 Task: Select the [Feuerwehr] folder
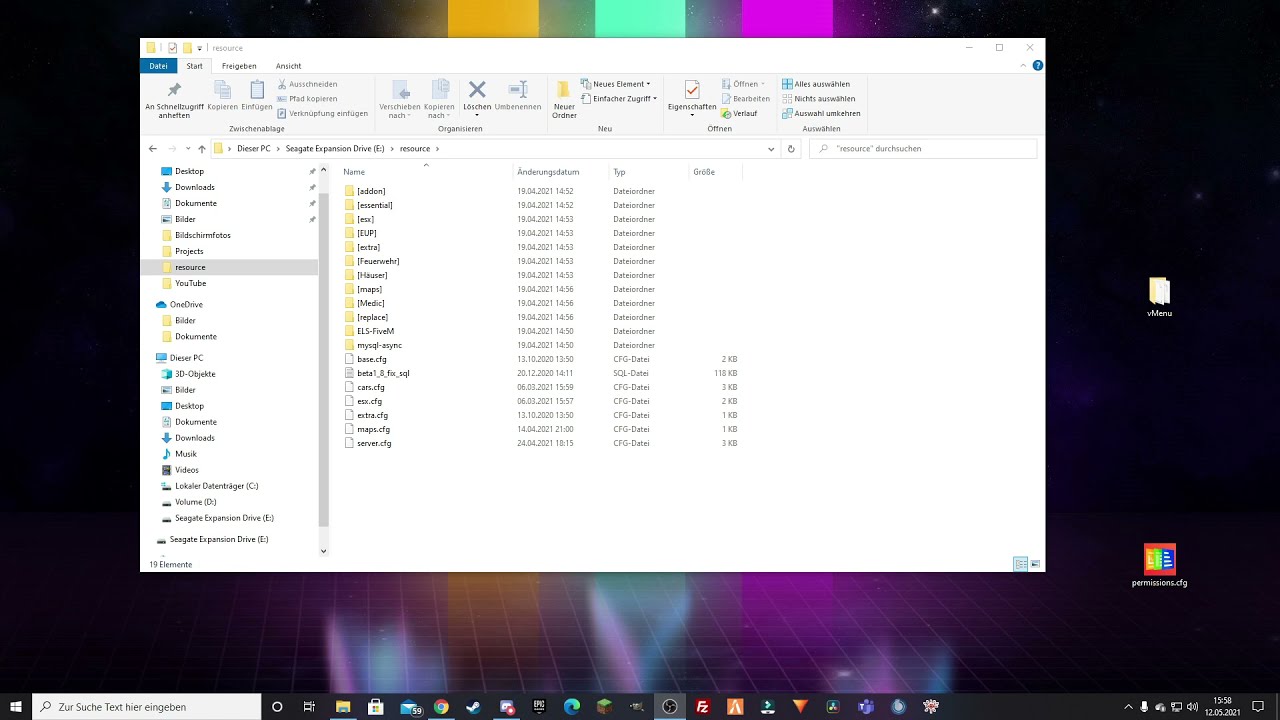[x=378, y=261]
